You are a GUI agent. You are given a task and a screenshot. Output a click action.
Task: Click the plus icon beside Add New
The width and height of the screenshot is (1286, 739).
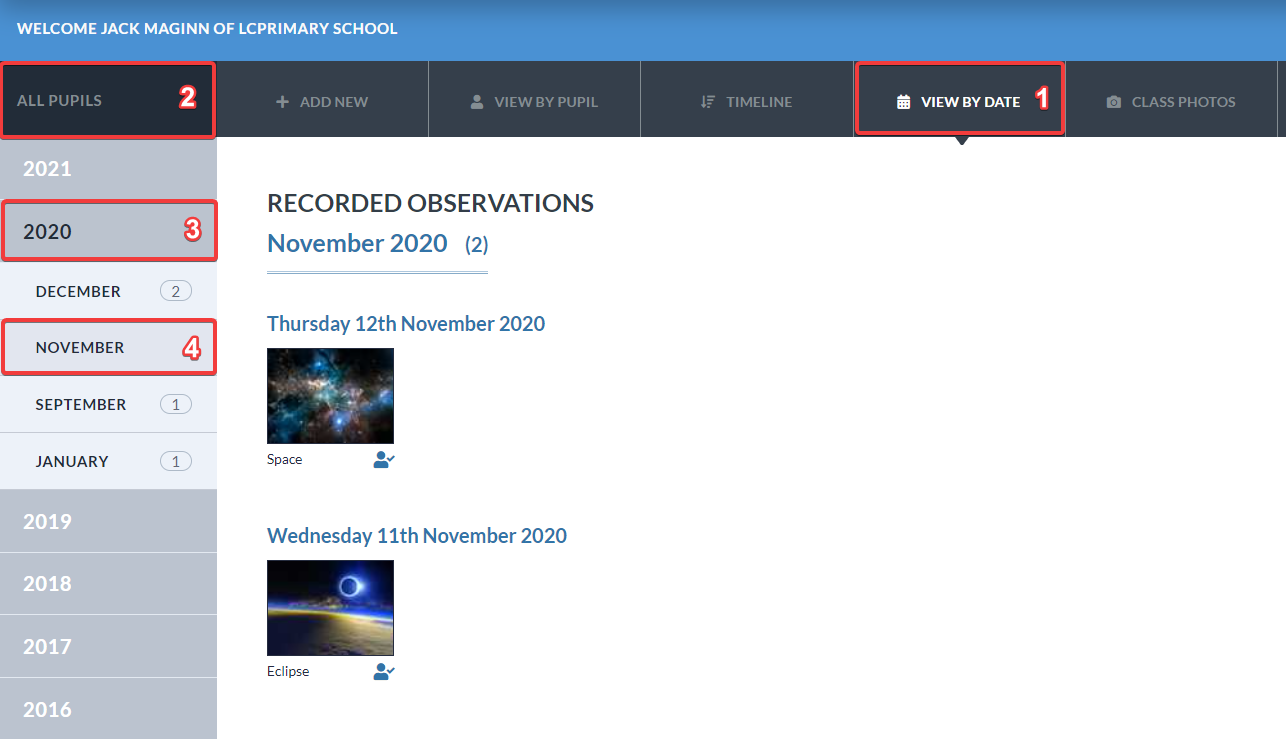pos(282,102)
